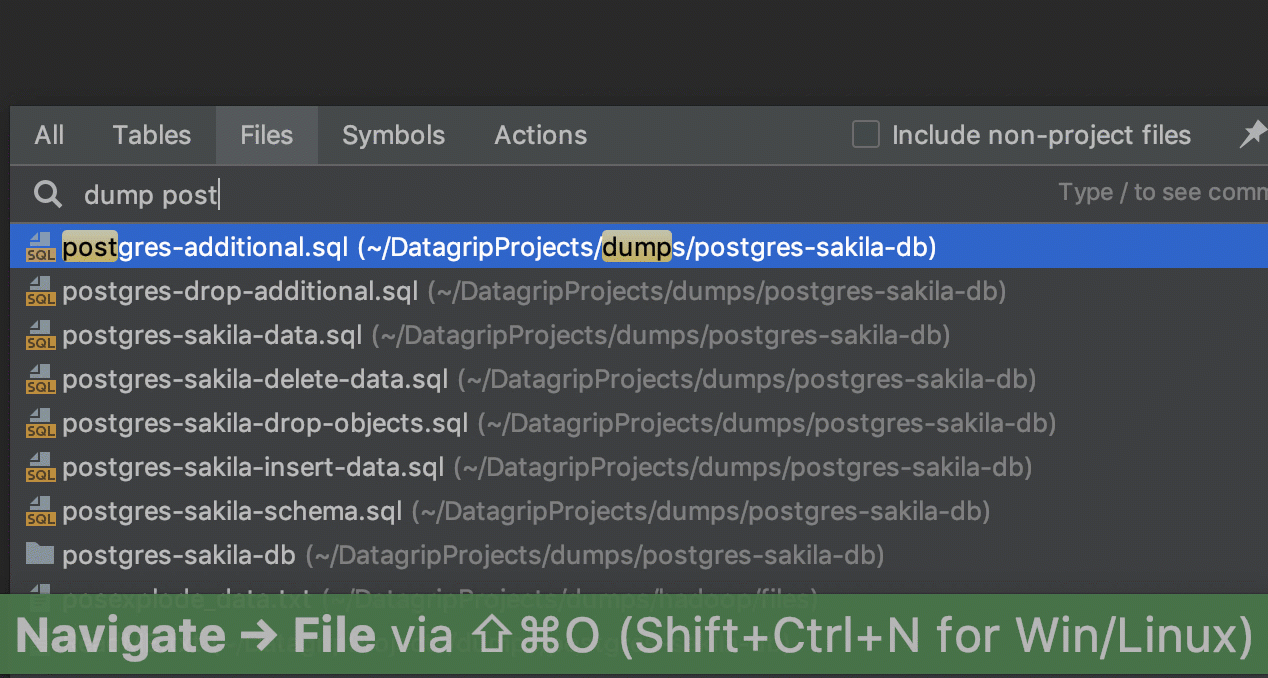Click SQL file icon beside postgres-drop-additional.sql
1268x678 pixels.
pos(41,291)
